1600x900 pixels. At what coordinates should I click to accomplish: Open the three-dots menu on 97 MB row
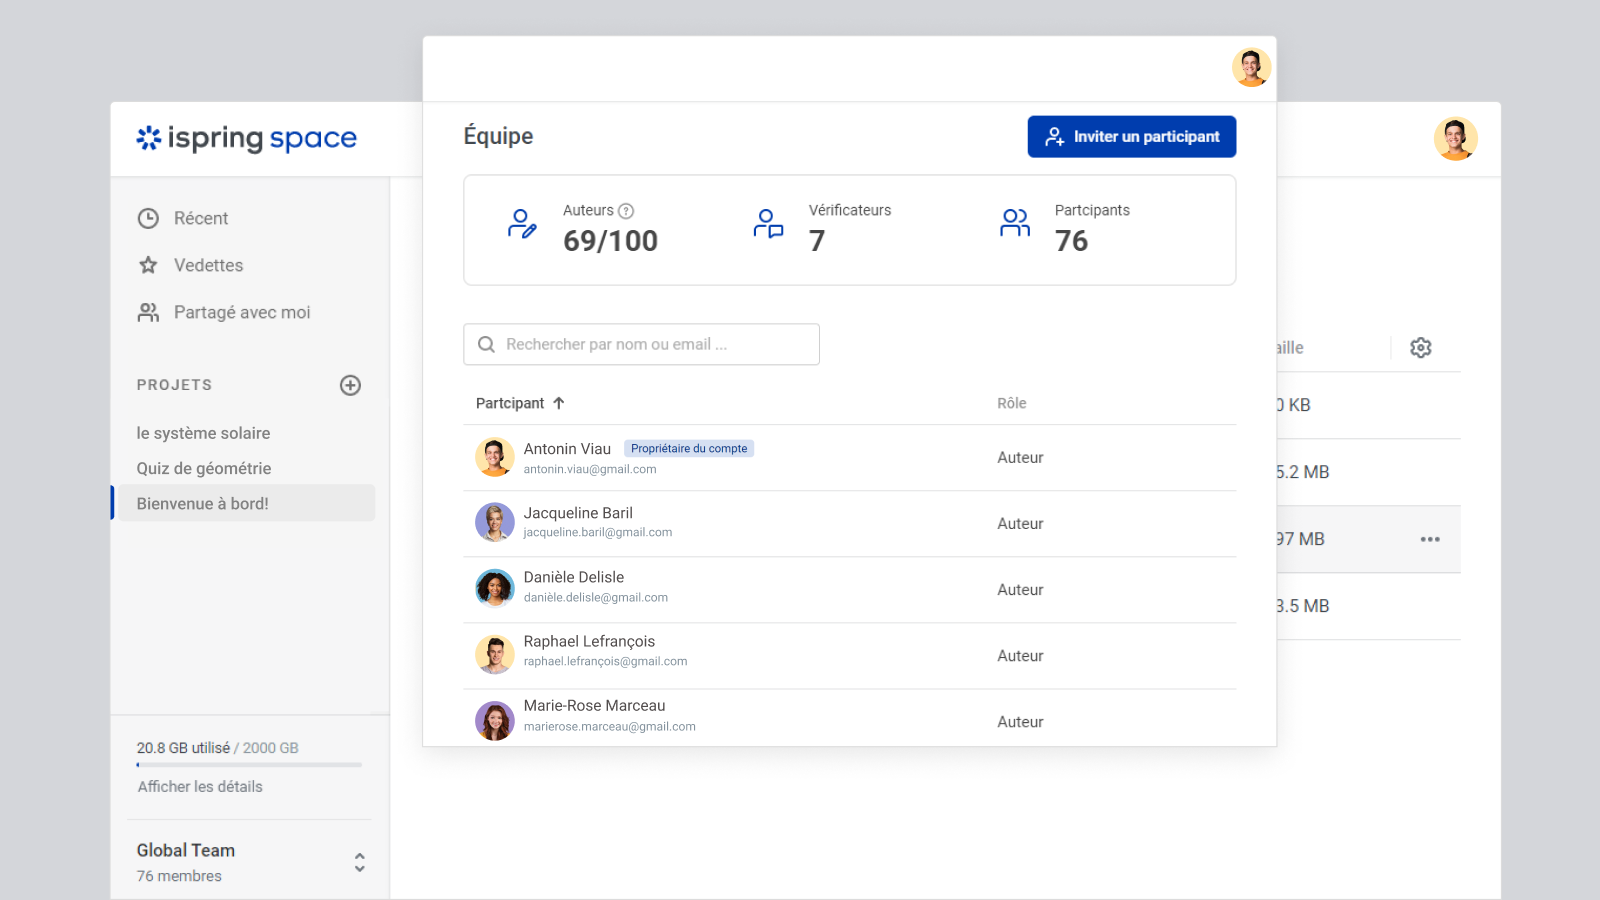tap(1430, 539)
